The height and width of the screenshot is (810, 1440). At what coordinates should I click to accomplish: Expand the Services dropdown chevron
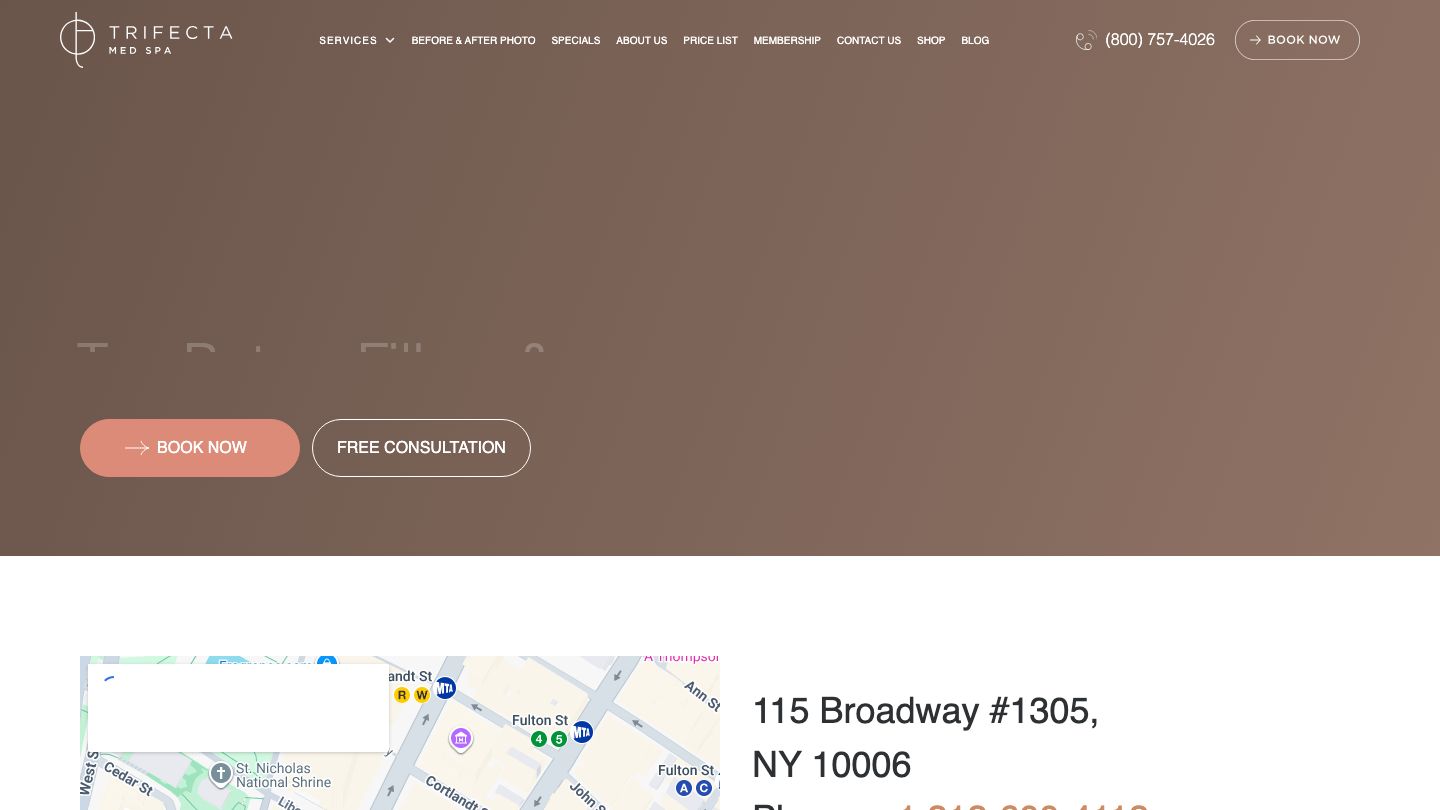pyautogui.click(x=390, y=40)
